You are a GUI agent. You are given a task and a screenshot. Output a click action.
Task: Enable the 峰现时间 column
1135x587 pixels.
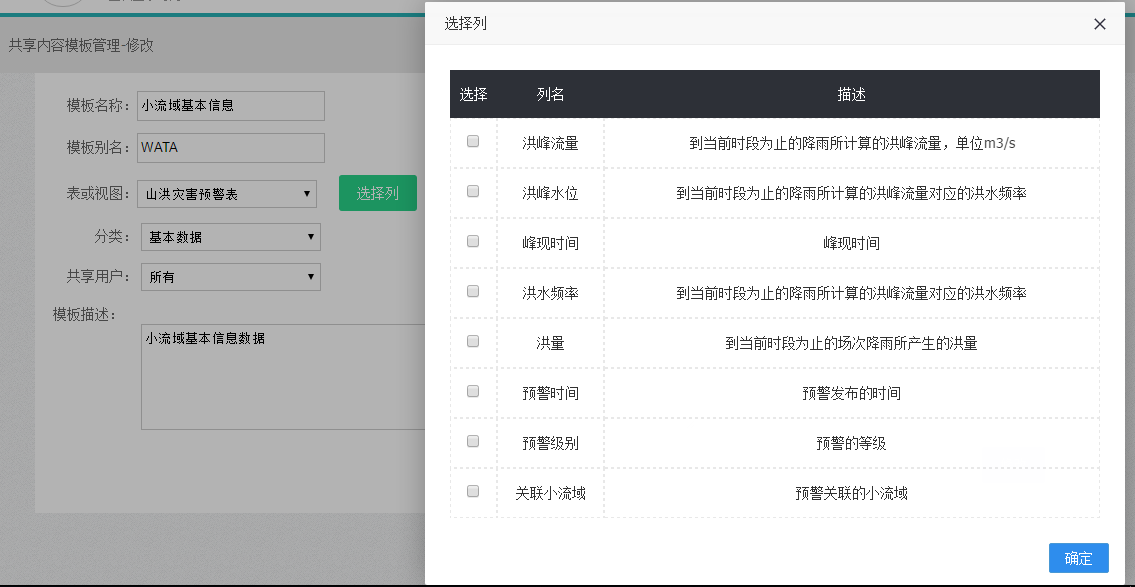pos(472,240)
